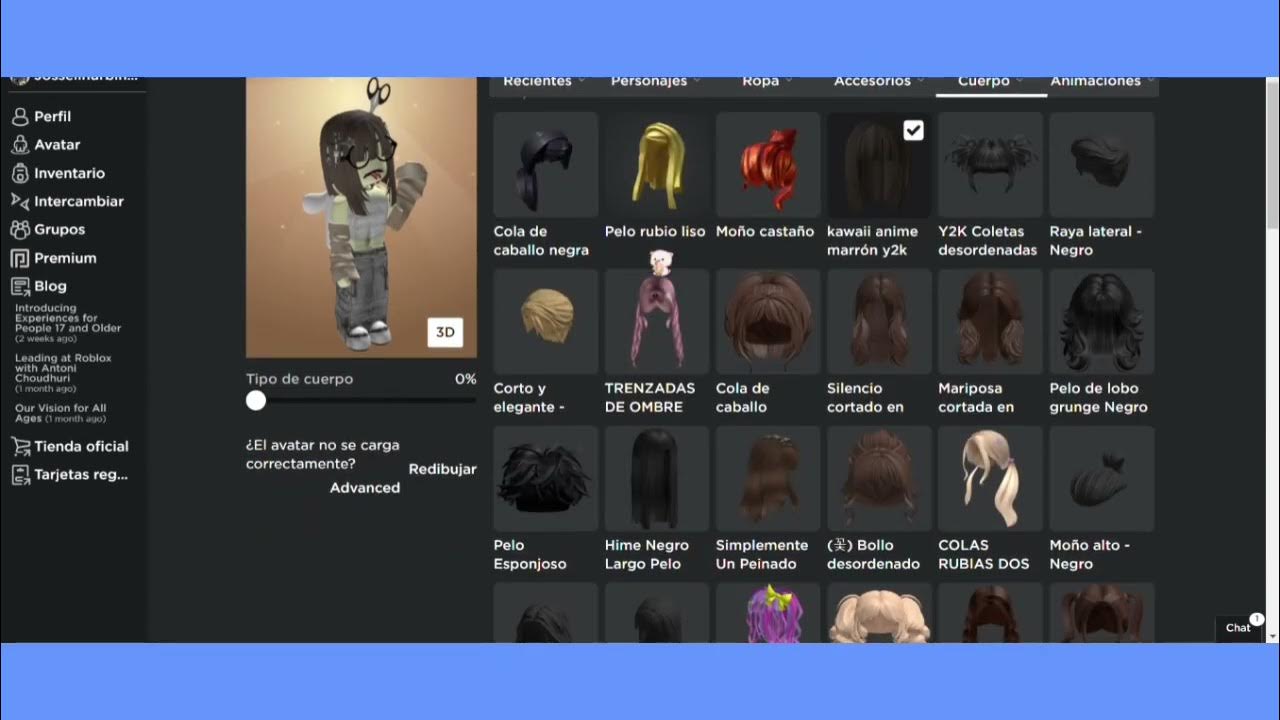Pick the Mariposa cortada en hair
Viewport: 1280px width, 720px height.
tap(990, 322)
